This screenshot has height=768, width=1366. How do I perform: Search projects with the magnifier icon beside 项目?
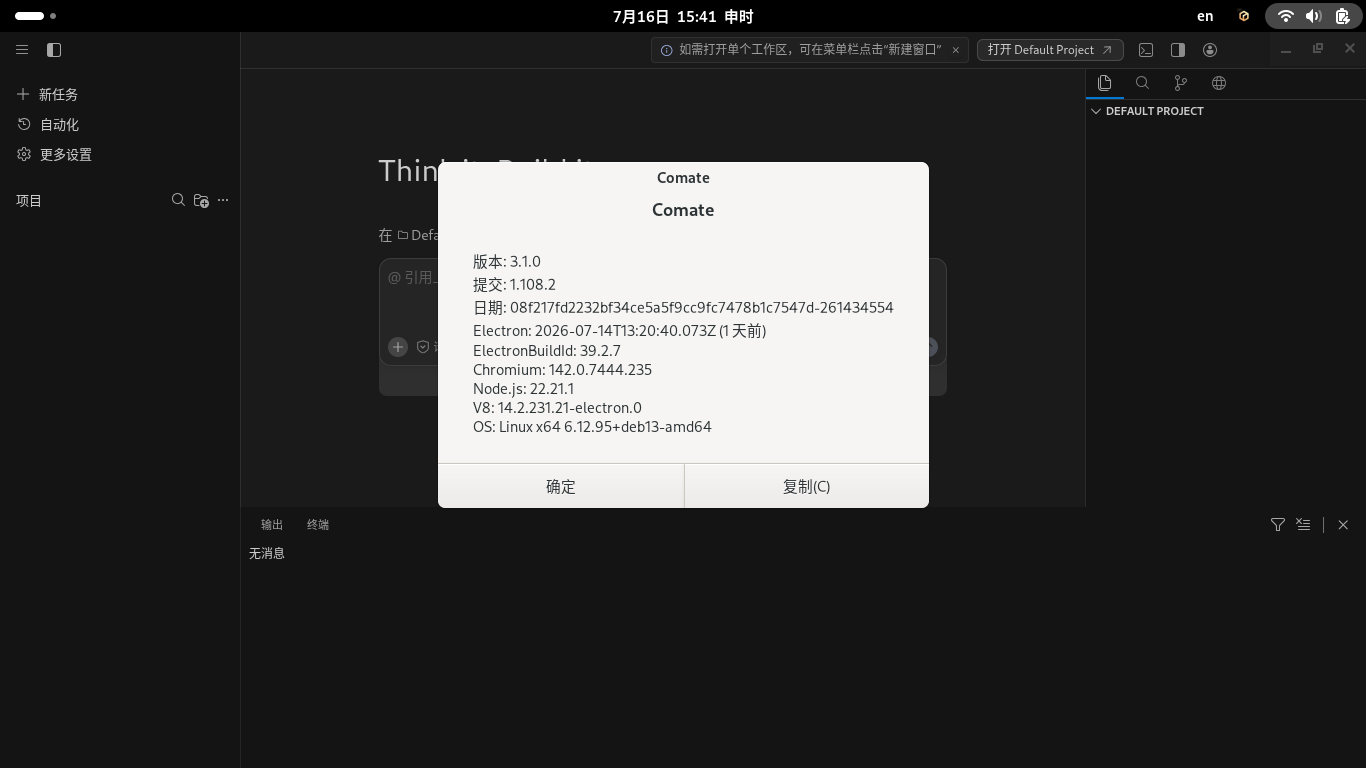pyautogui.click(x=178, y=200)
